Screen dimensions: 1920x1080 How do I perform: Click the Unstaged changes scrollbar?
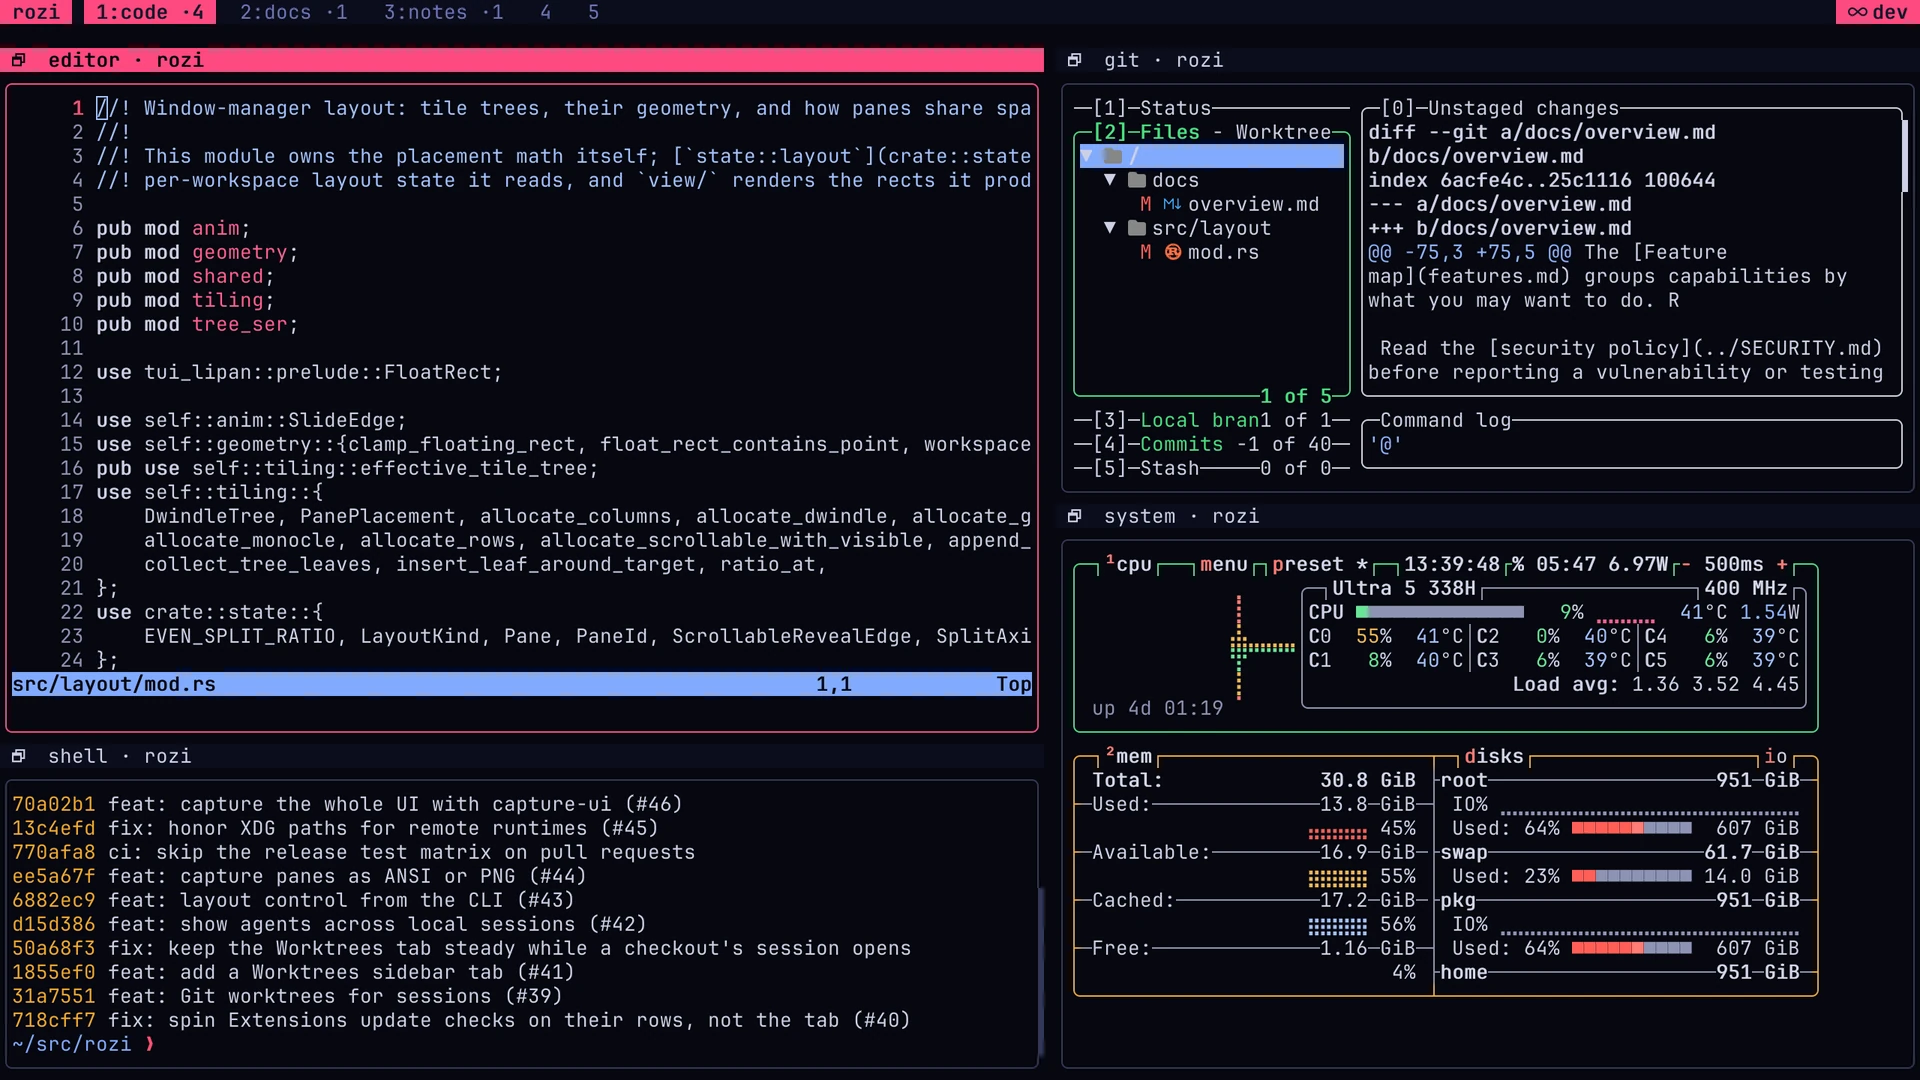(x=1904, y=156)
